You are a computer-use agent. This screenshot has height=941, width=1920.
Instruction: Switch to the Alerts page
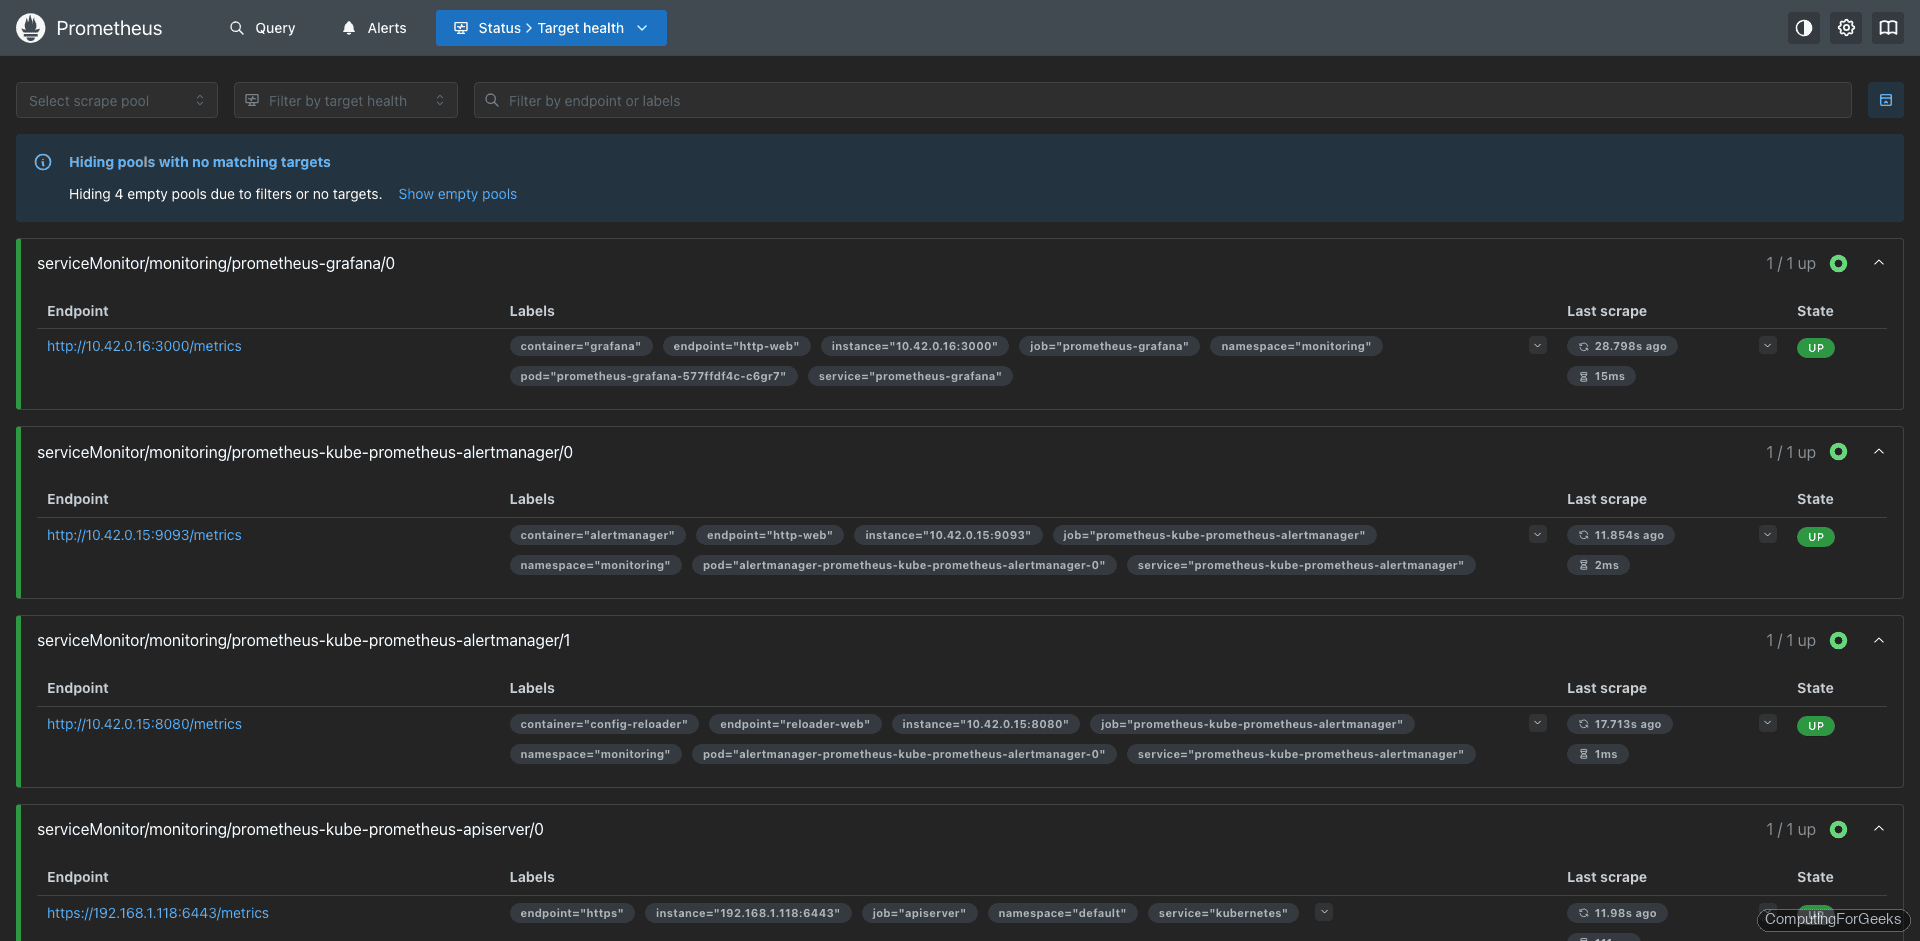[x=373, y=27]
